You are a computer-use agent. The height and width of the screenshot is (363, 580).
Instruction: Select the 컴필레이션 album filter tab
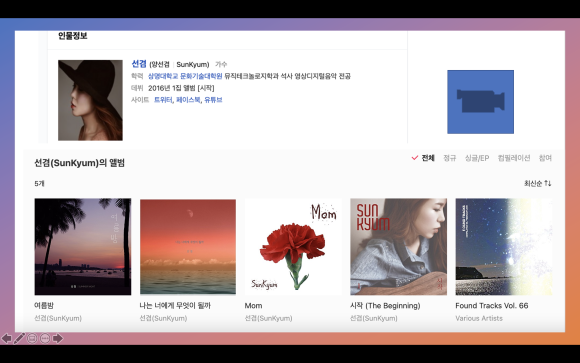tap(514, 158)
